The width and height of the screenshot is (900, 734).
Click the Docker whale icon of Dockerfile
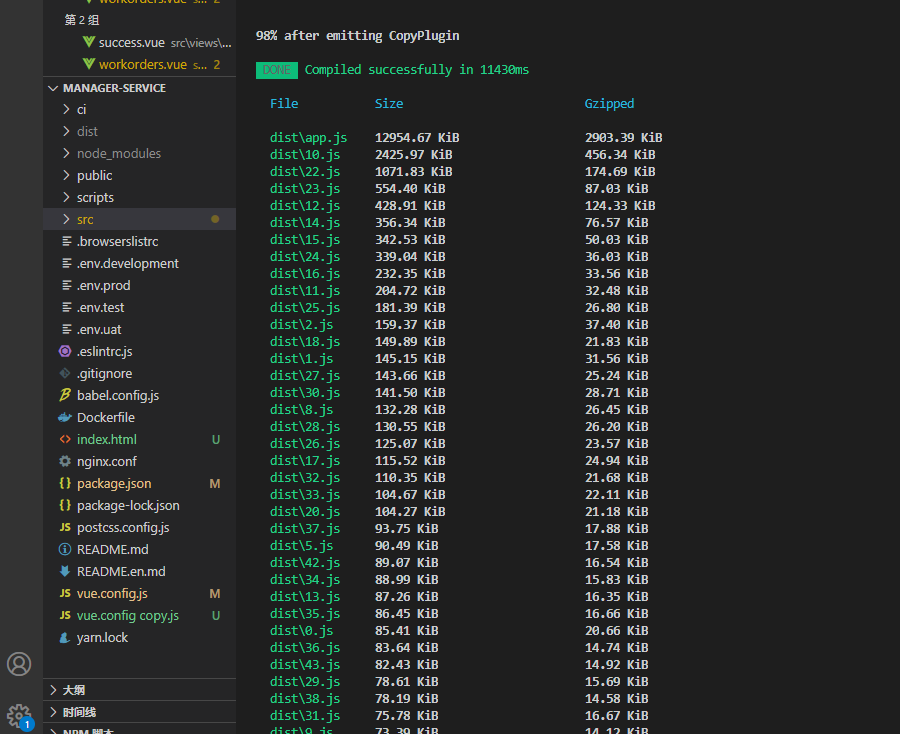pyautogui.click(x=65, y=417)
